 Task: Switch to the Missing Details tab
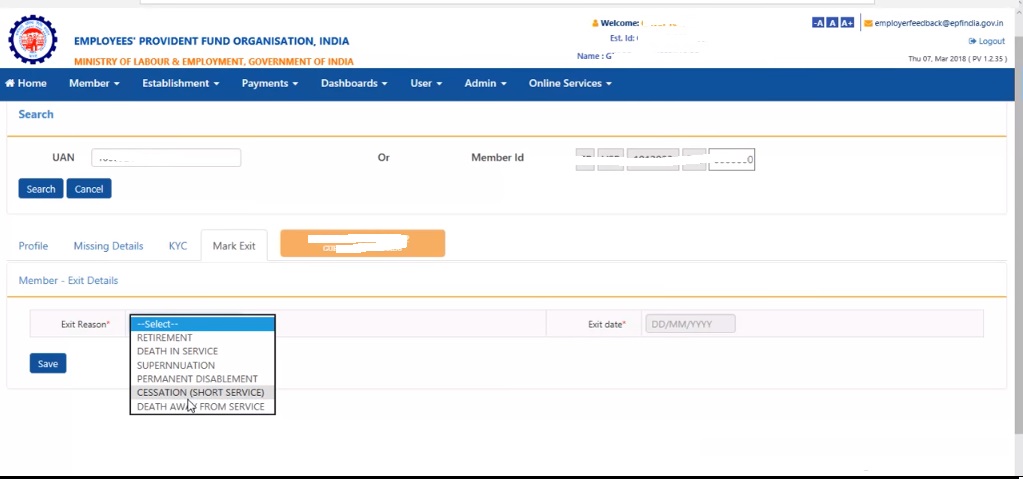click(108, 246)
